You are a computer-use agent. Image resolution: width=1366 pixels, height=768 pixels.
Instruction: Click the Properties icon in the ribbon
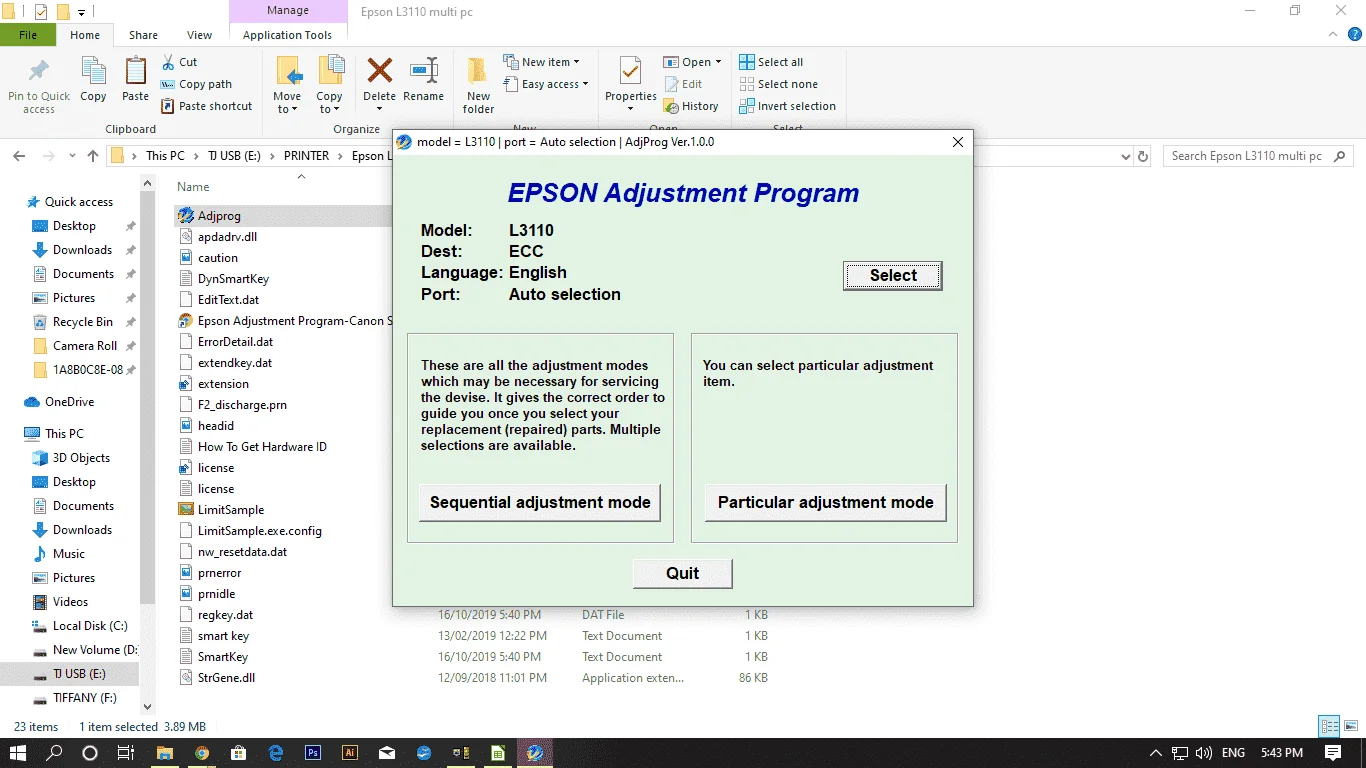click(631, 71)
